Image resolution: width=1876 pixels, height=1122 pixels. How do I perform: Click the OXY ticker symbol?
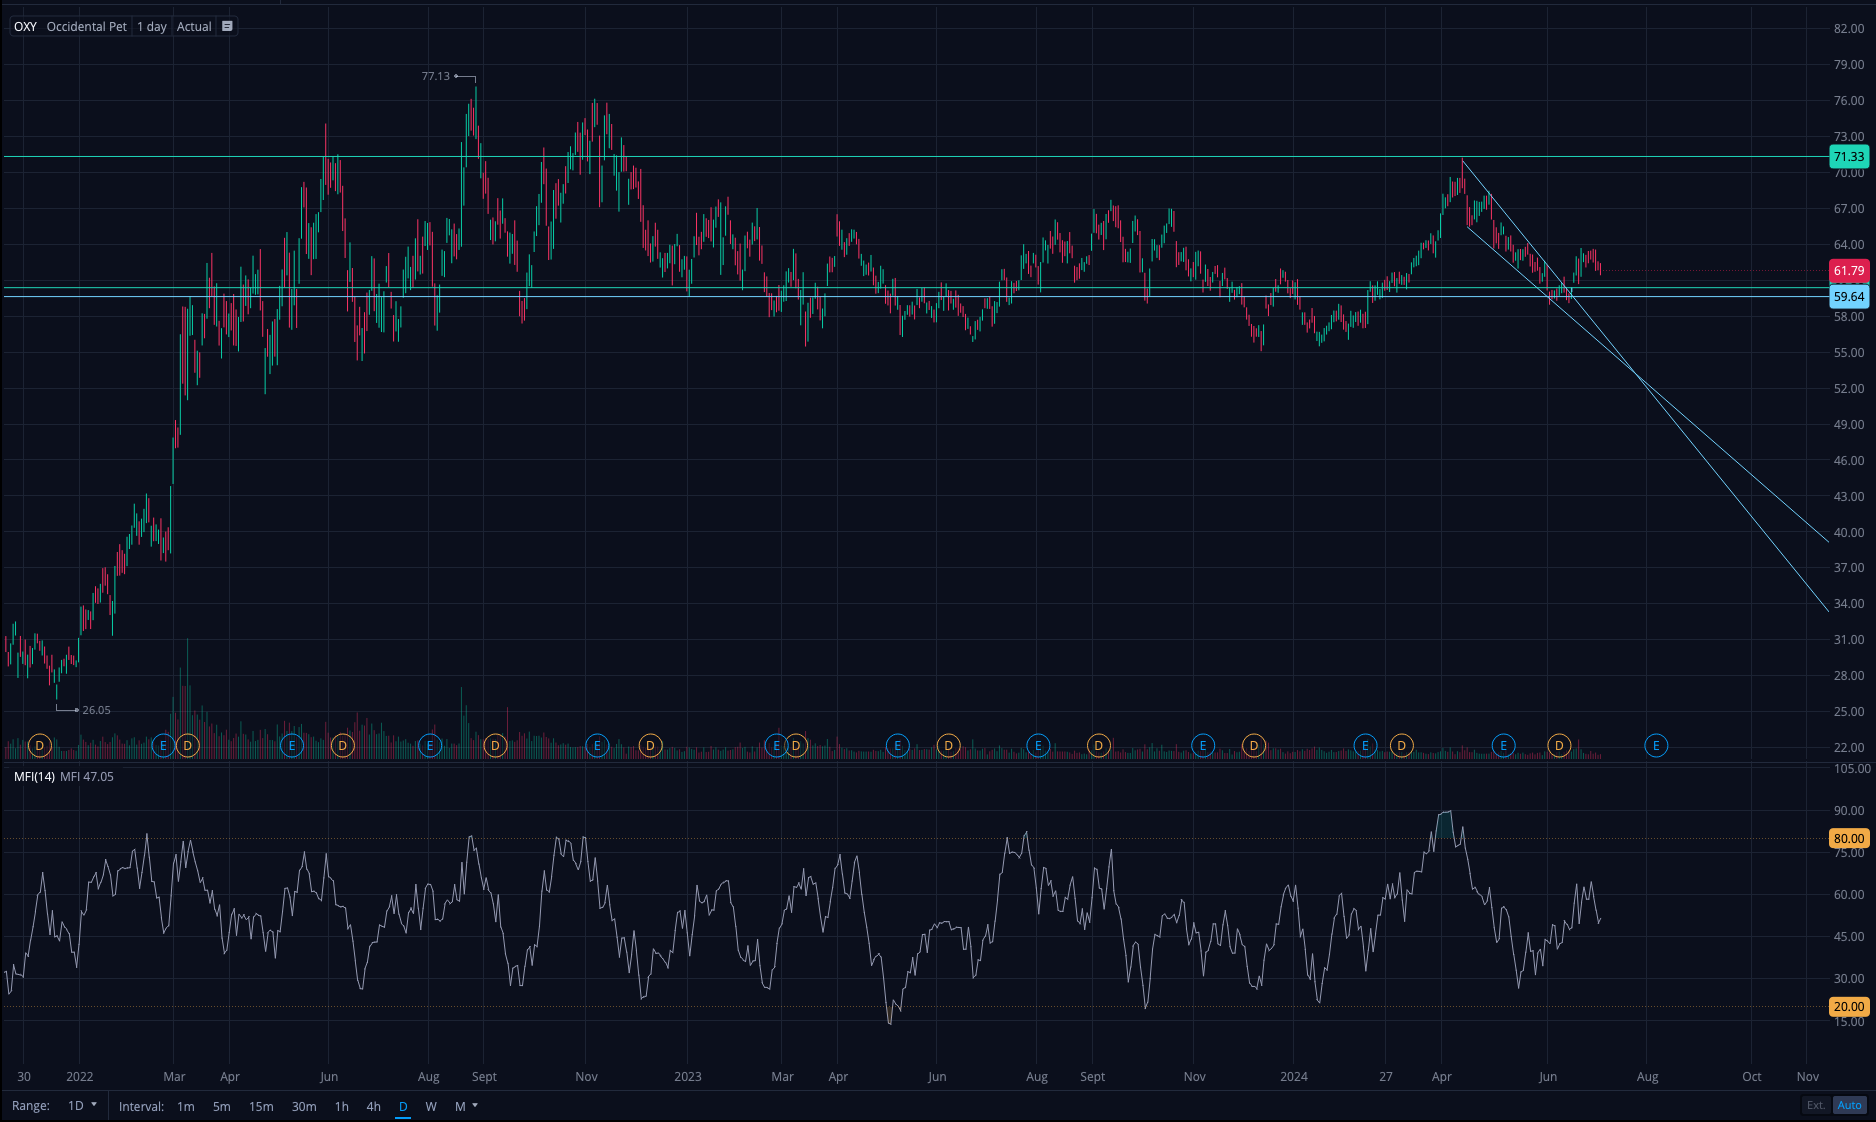pos(25,27)
